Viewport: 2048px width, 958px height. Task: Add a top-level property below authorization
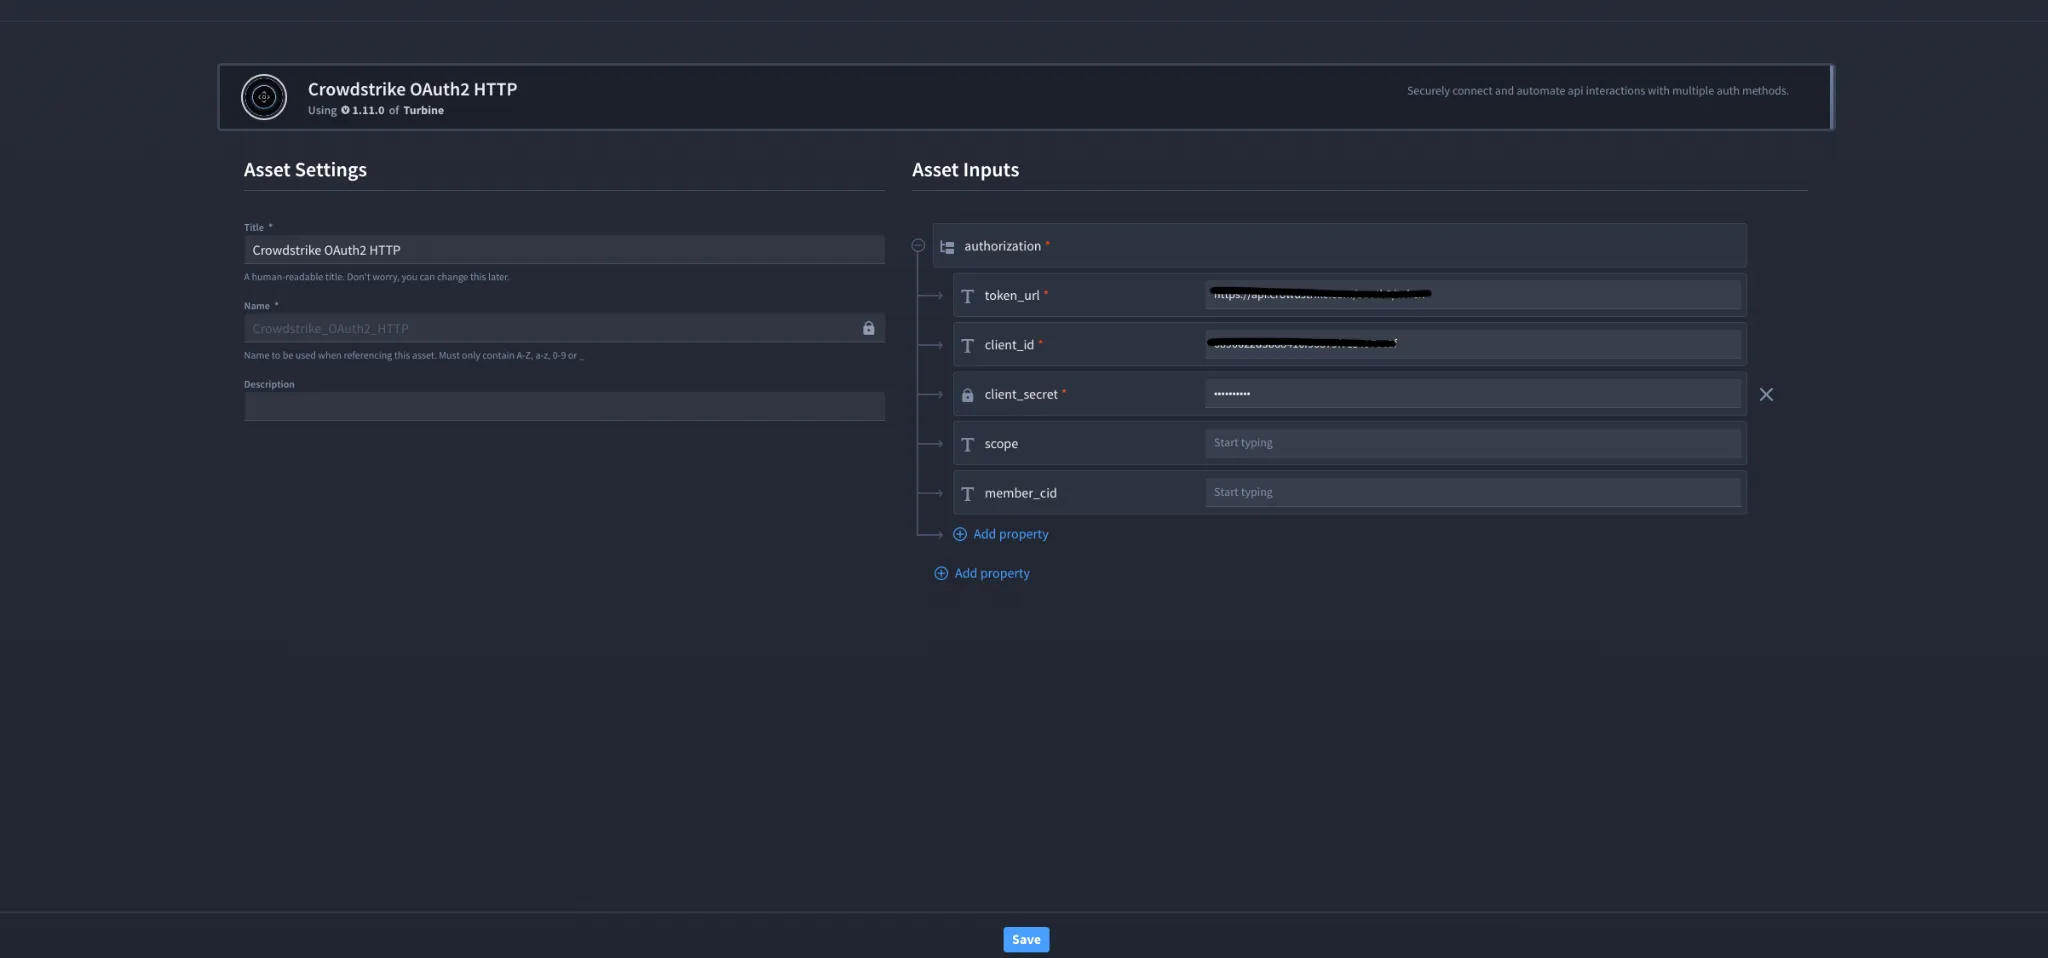coord(982,573)
